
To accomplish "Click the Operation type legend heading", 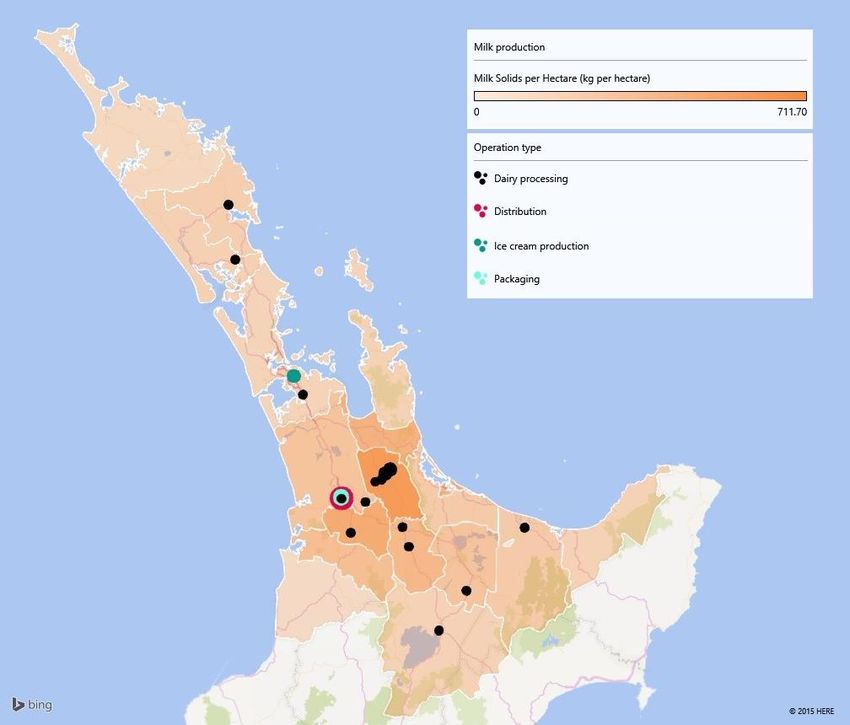I will click(x=507, y=147).
